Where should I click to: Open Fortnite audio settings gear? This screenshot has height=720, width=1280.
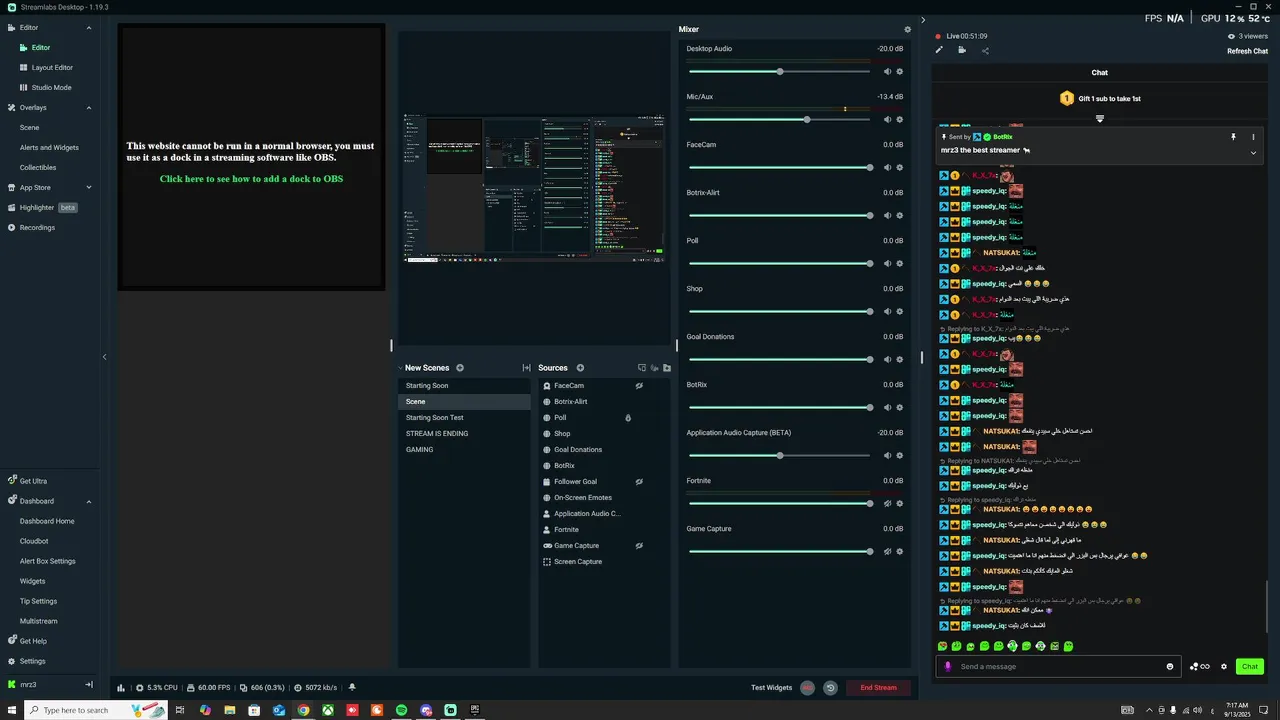coord(900,503)
